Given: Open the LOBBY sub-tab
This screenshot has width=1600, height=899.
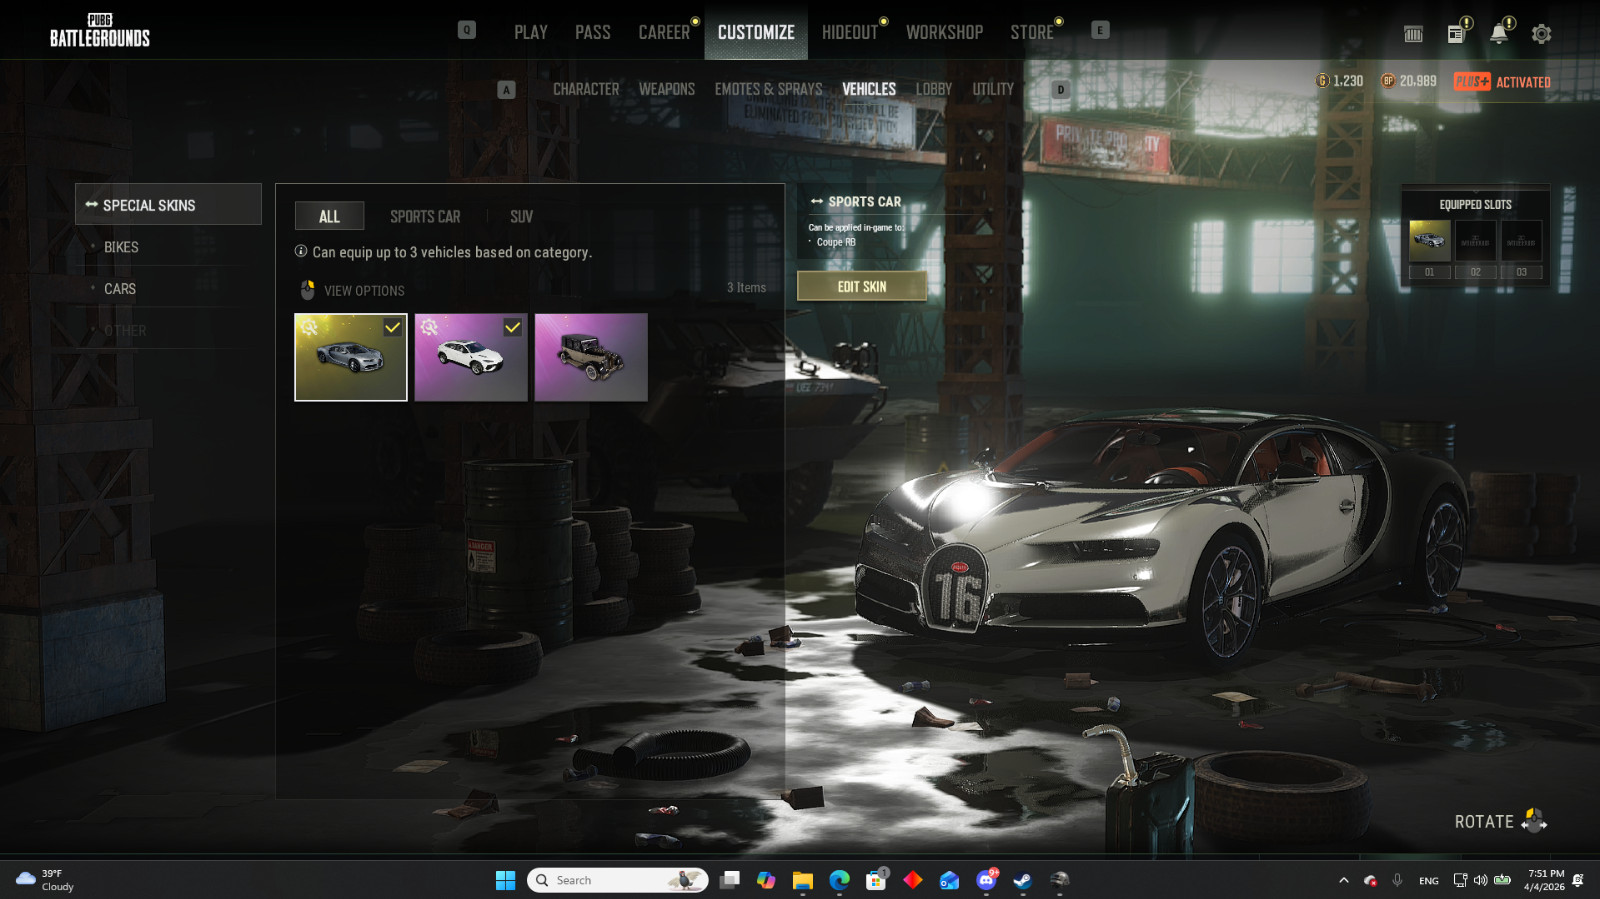Looking at the screenshot, I should (x=933, y=89).
